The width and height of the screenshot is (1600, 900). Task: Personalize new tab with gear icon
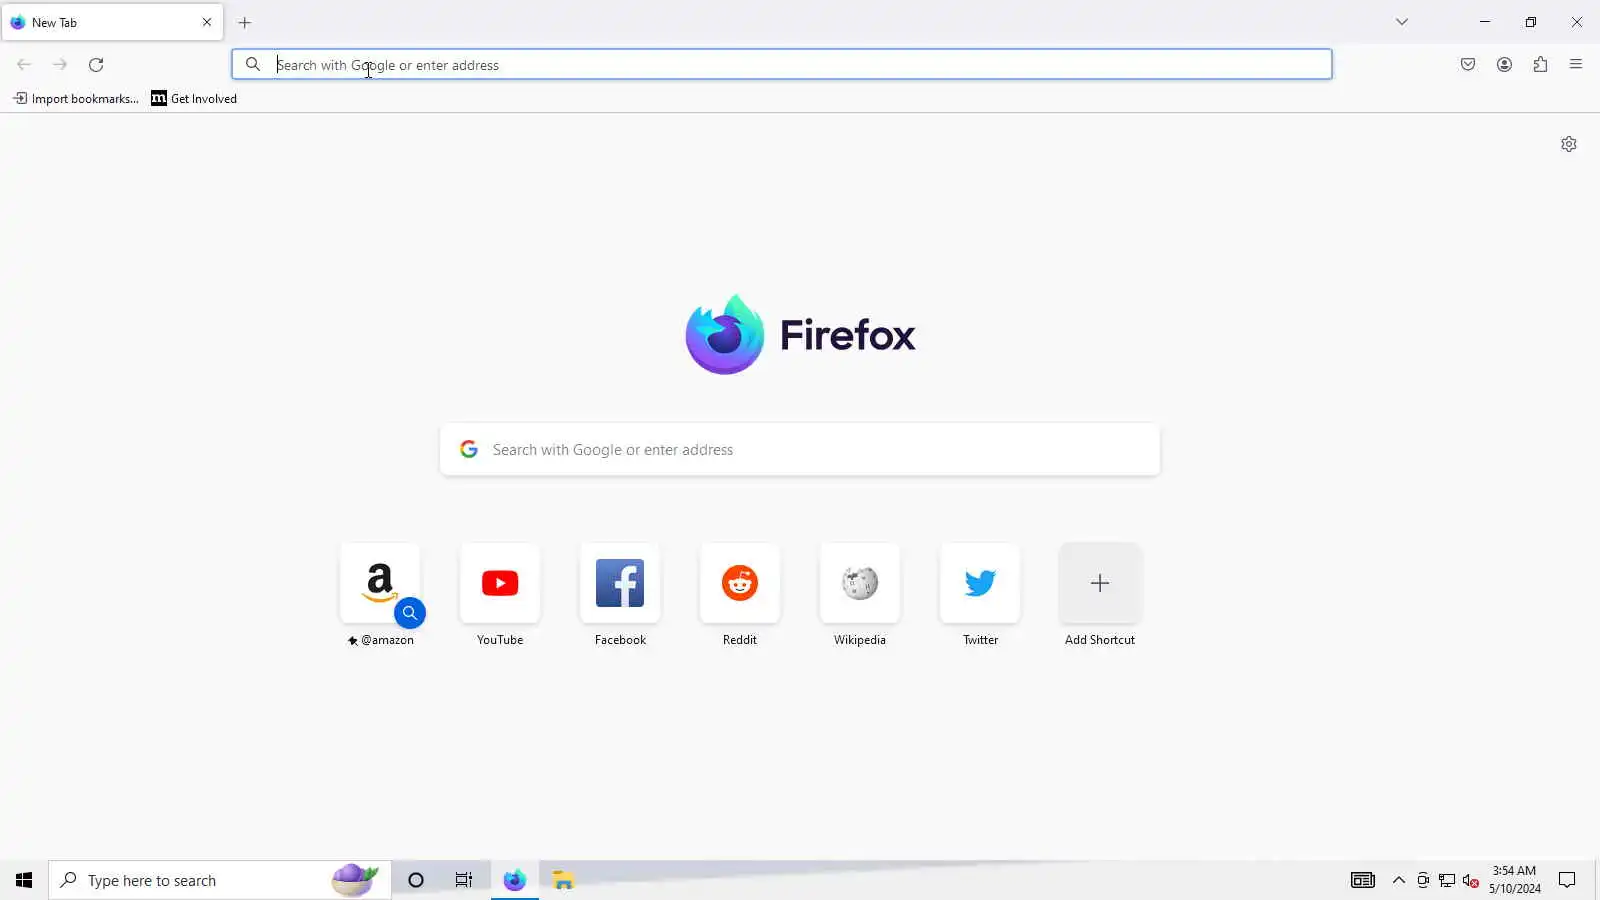(1569, 144)
